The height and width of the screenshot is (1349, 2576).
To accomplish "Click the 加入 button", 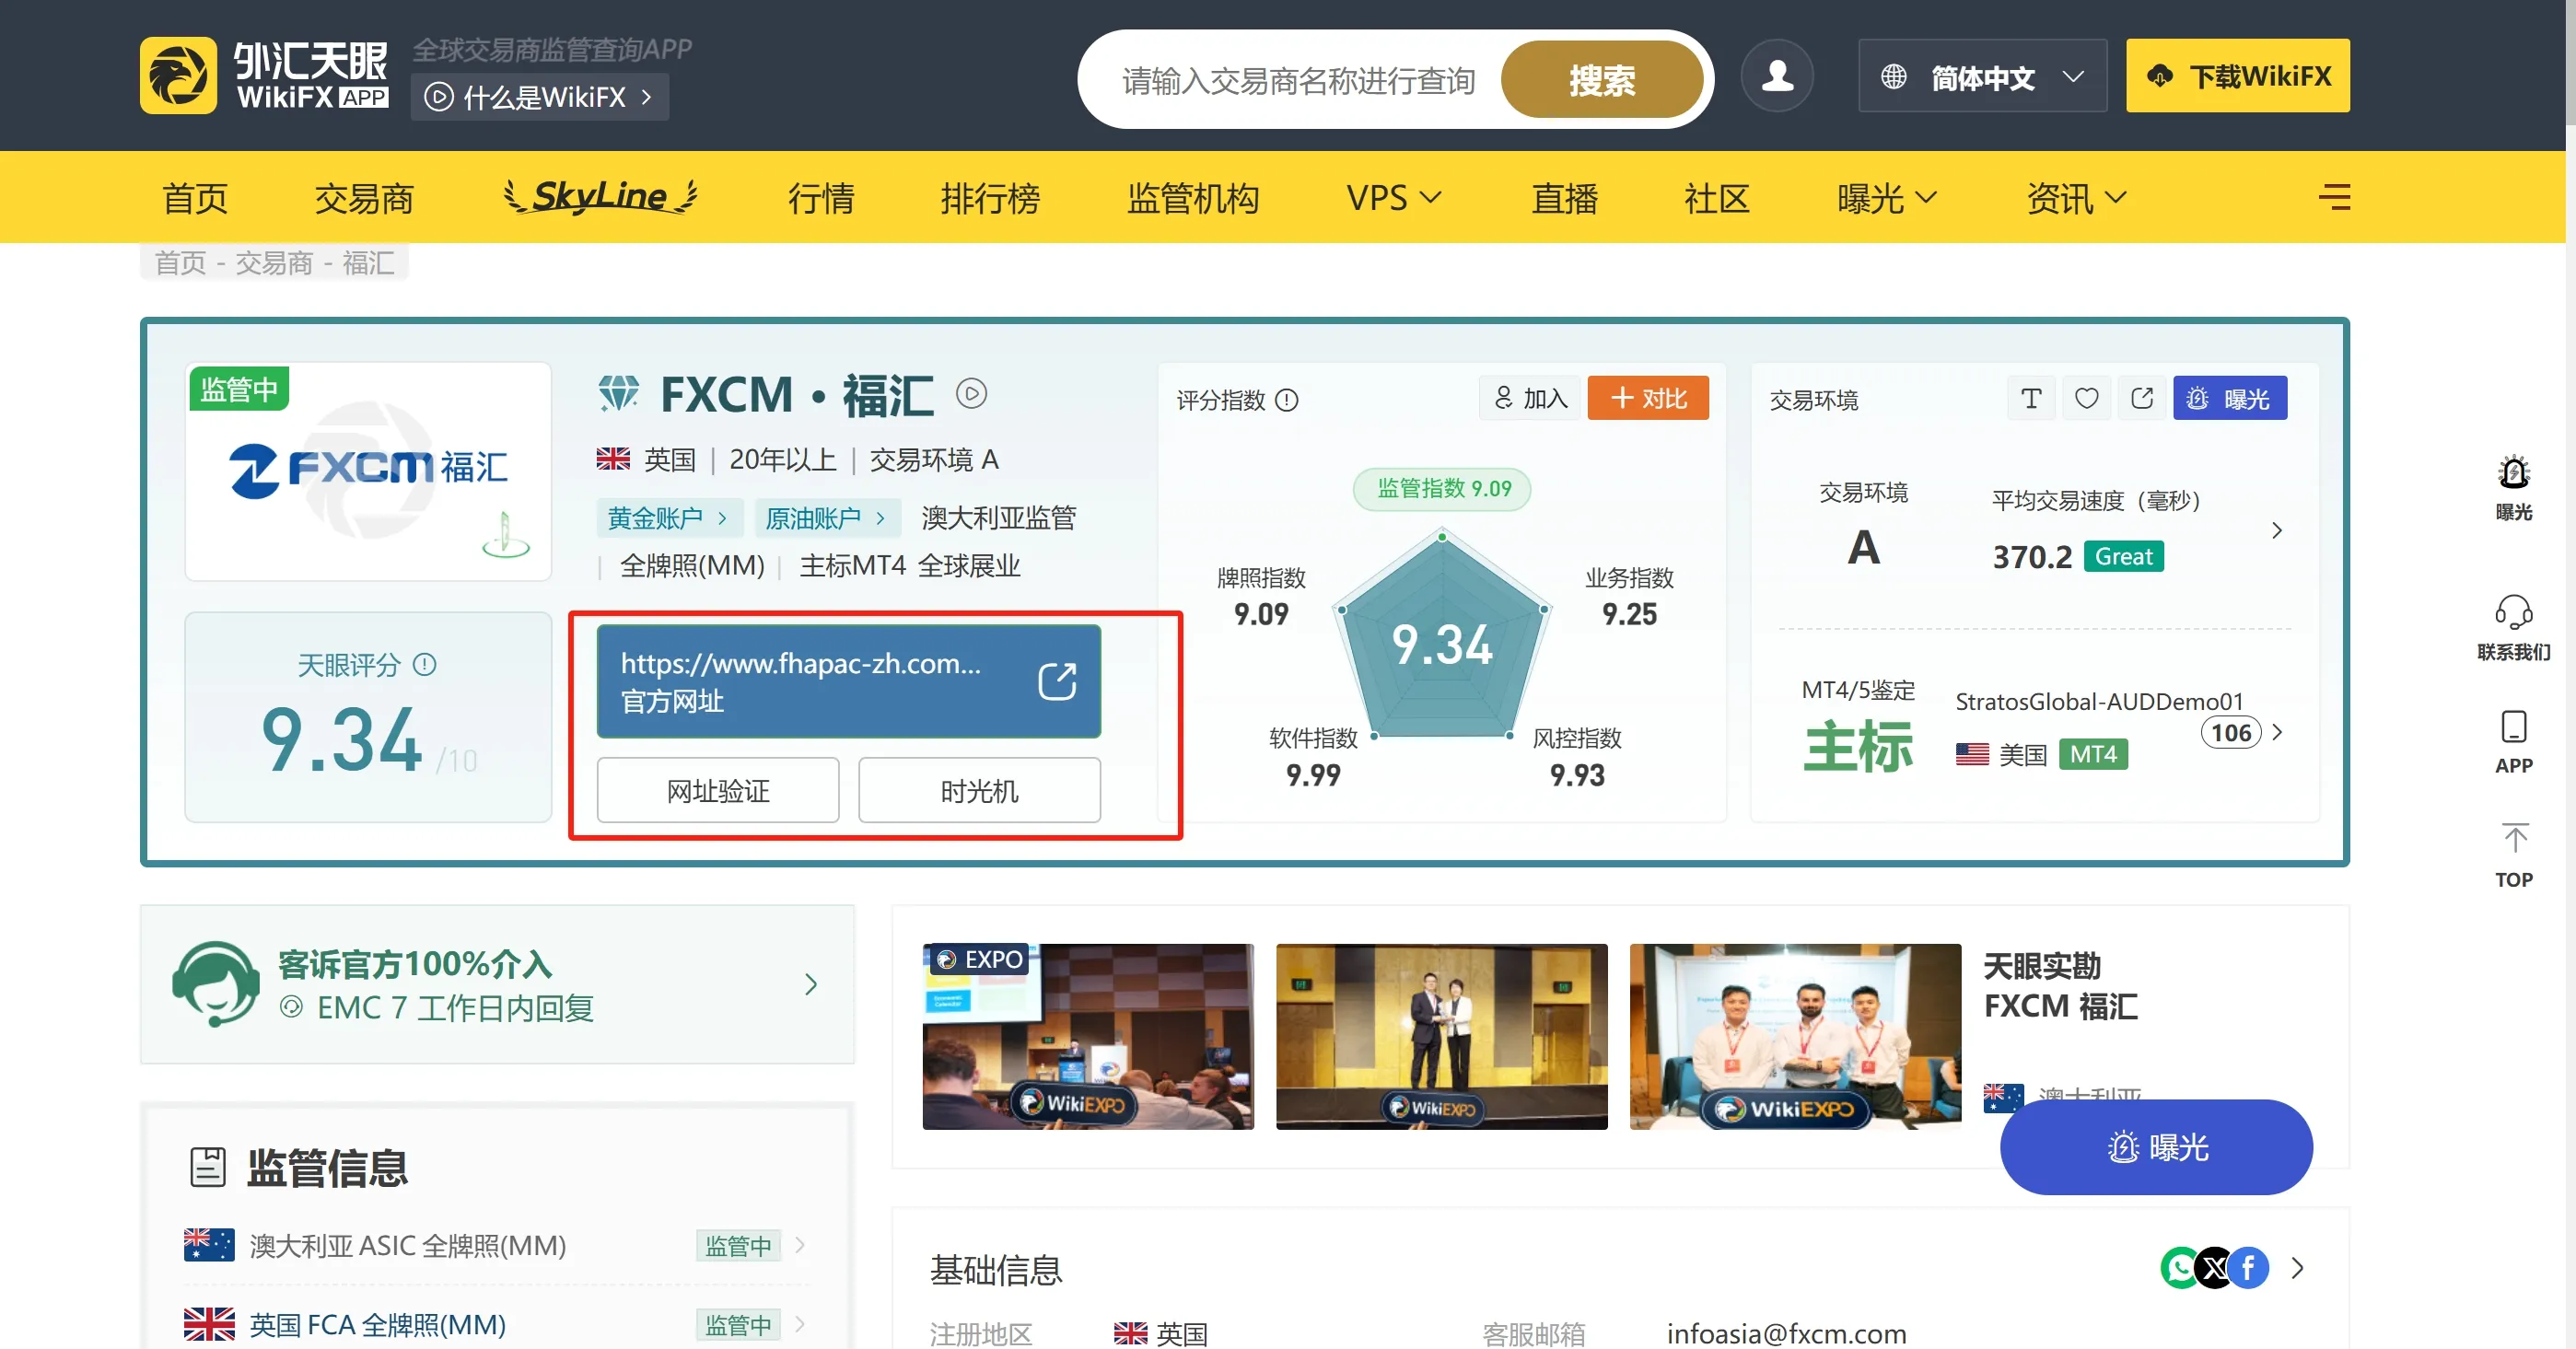I will coord(1530,398).
